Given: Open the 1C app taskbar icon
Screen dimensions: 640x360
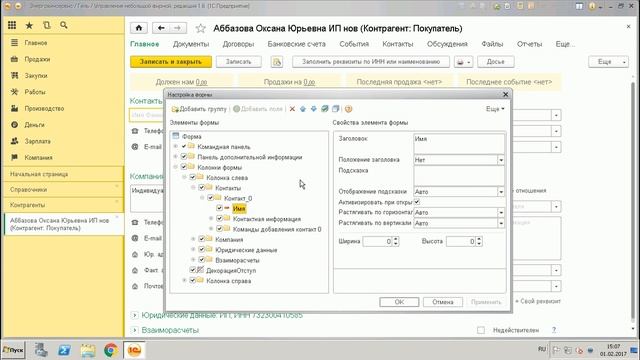Looking at the screenshot, I should (134, 350).
